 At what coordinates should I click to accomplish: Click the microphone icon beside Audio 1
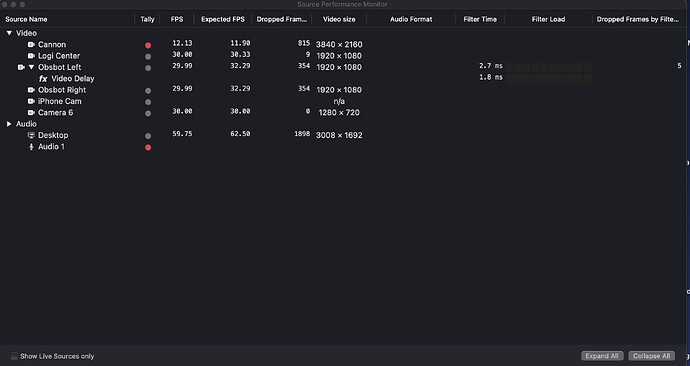(x=31, y=147)
